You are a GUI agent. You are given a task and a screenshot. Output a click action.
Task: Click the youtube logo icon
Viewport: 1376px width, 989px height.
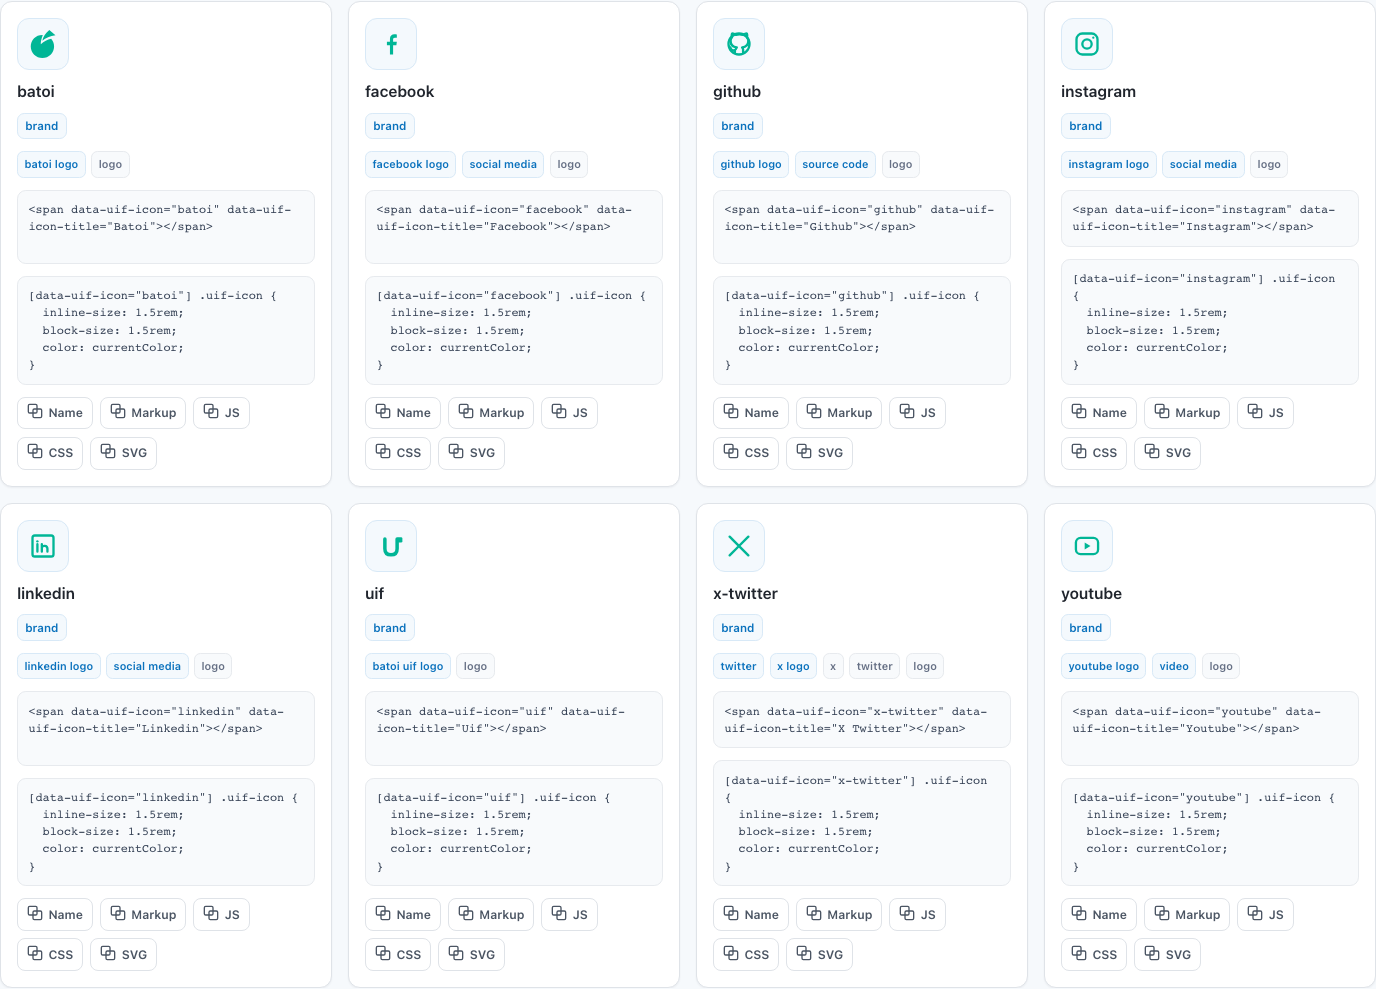(x=1087, y=546)
